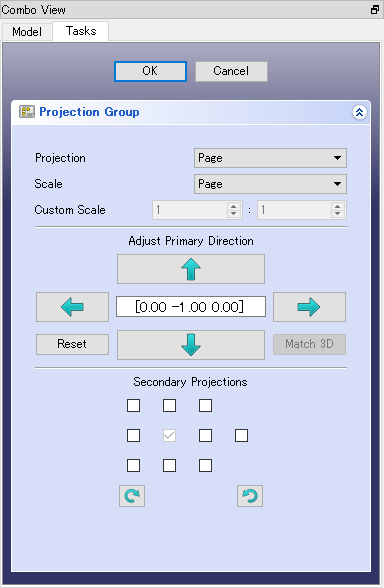Viewport: 384px width, 588px height.
Task: Rotate primary direction up with the up arrow
Action: [x=191, y=269]
